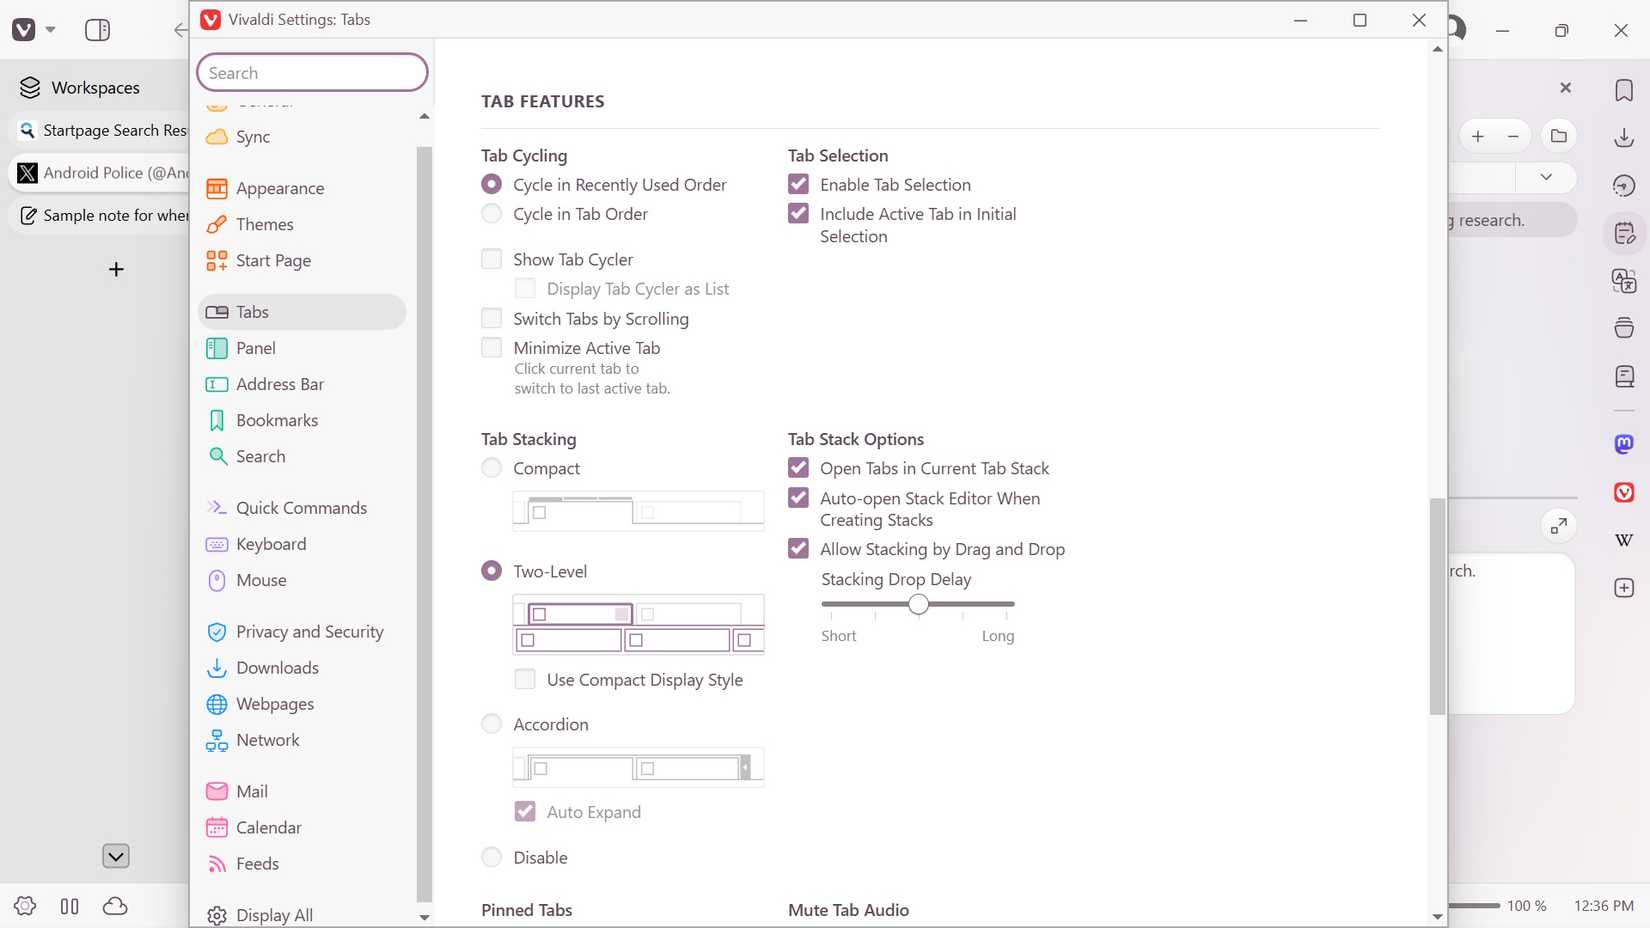
Task: Enable Show Tab Cycler
Action: click(x=491, y=258)
